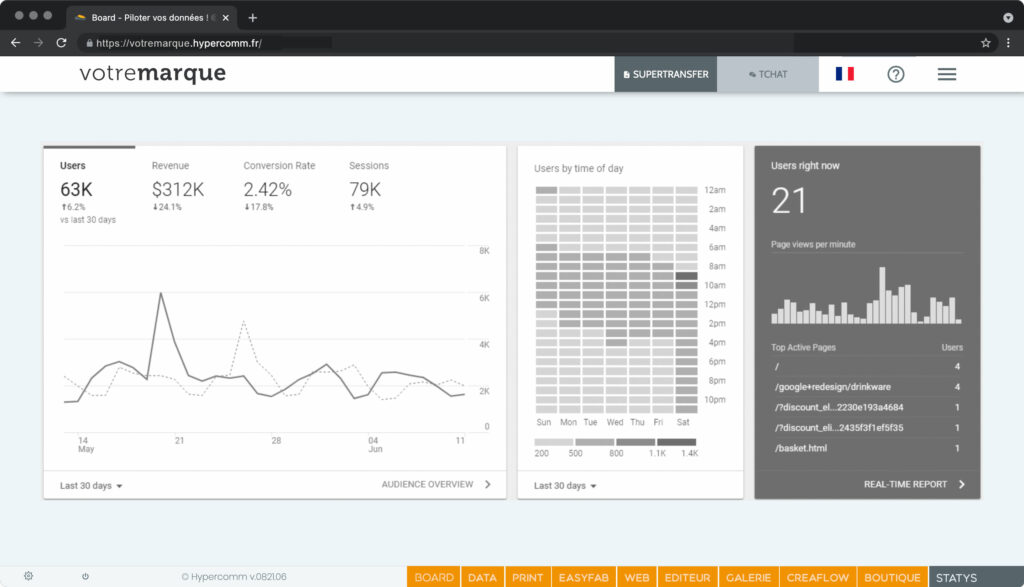
Task: Click the French flag language icon
Action: pyautogui.click(x=844, y=74)
